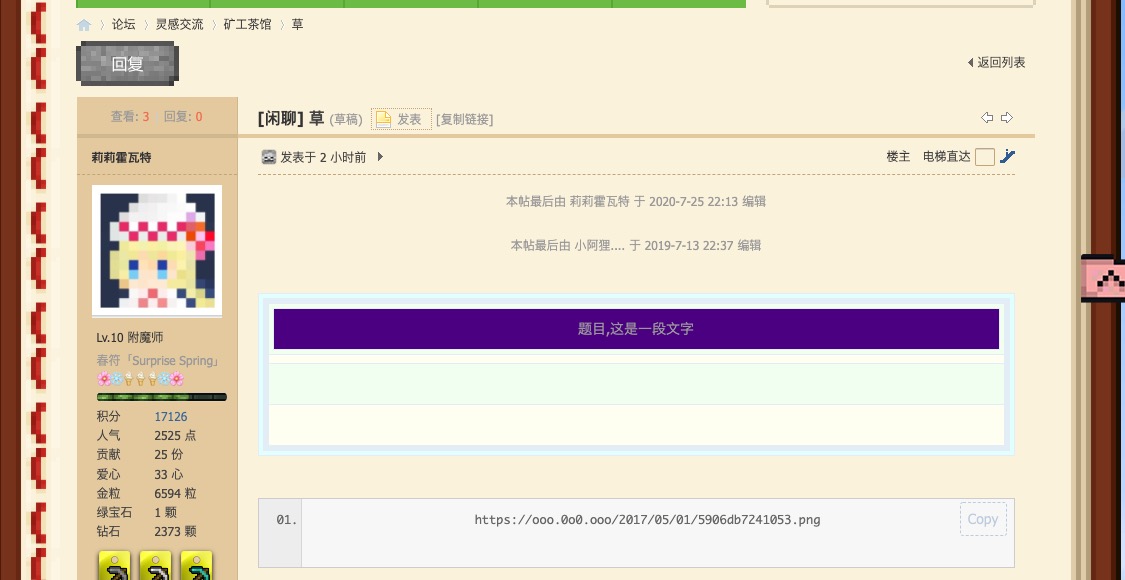The height and width of the screenshot is (580, 1125).
Task: Click the 复制链接 copy link
Action: point(464,120)
